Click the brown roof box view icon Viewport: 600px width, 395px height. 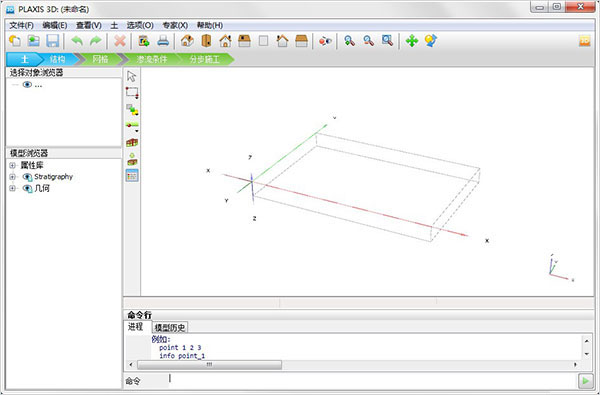tap(244, 41)
